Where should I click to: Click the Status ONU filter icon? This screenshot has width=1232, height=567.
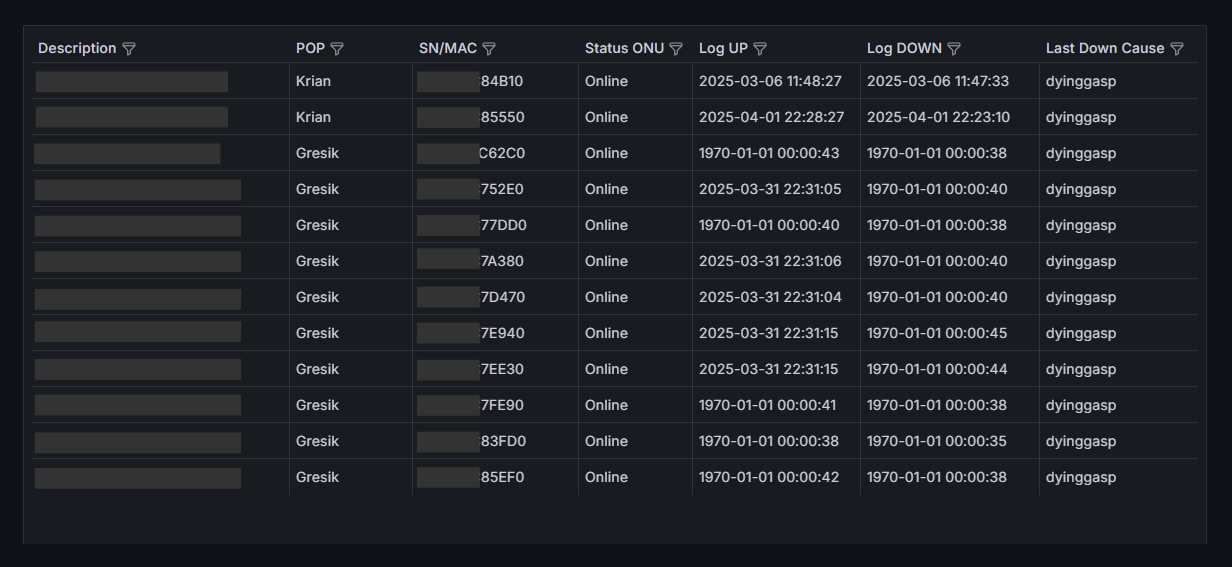click(676, 49)
